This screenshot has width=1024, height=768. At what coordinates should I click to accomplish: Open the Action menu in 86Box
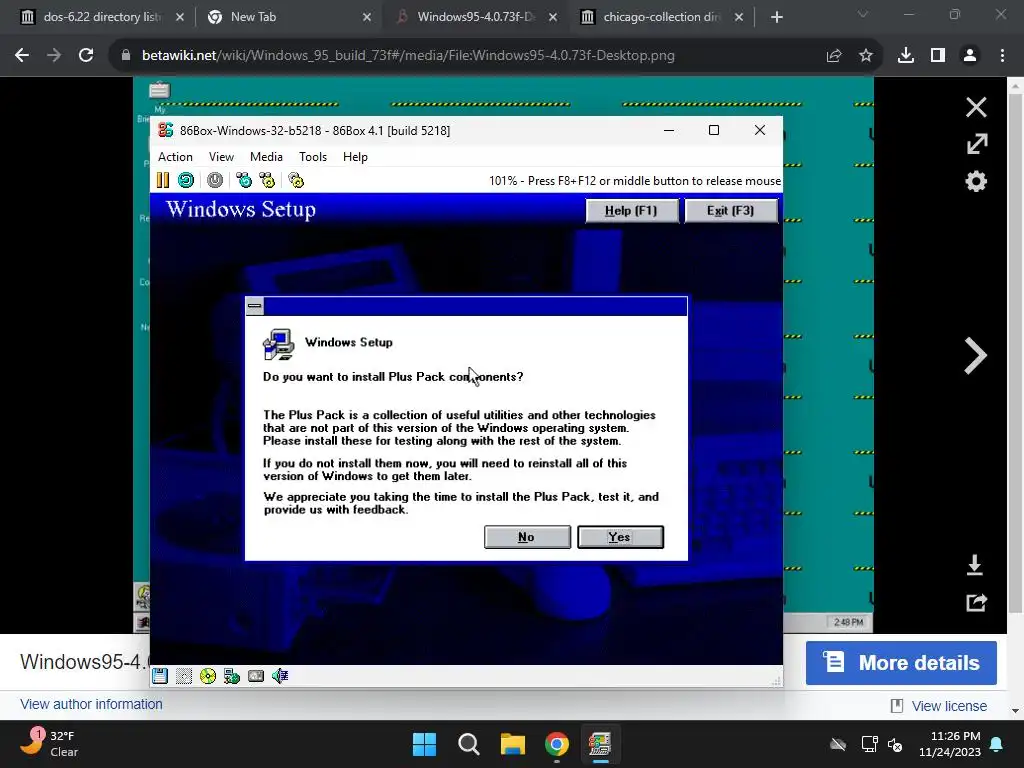tap(175, 157)
